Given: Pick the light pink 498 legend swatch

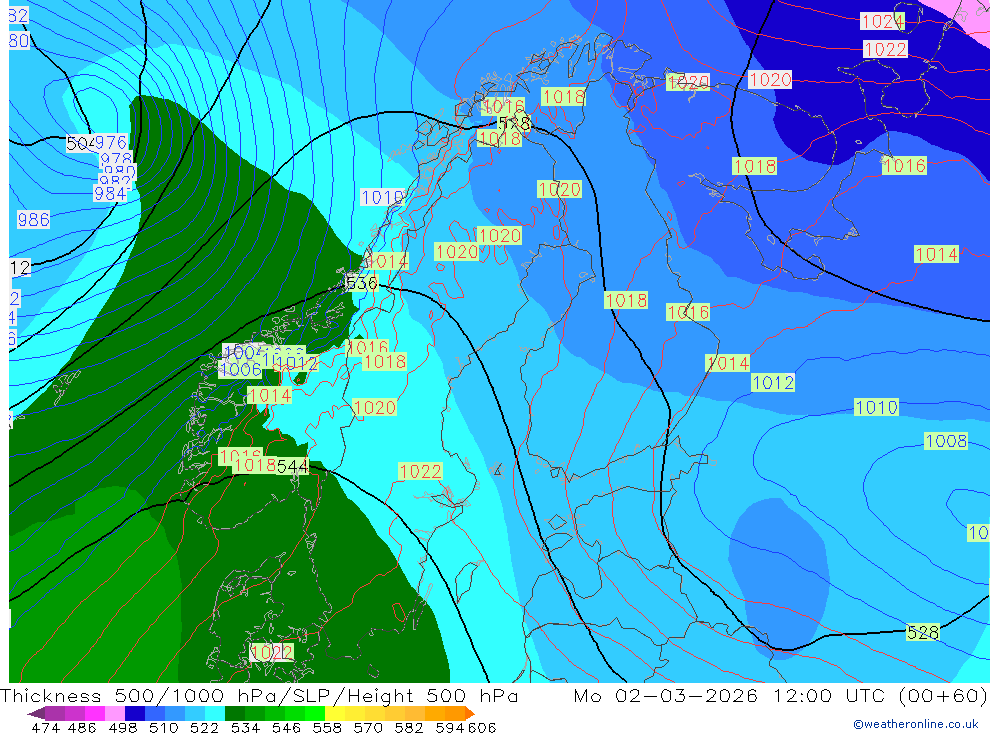Looking at the screenshot, I should click(113, 713).
